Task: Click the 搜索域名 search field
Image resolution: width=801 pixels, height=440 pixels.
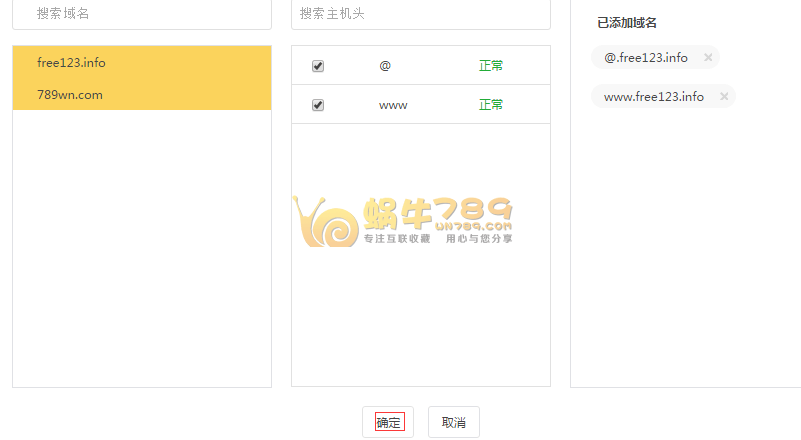Action: pos(142,14)
